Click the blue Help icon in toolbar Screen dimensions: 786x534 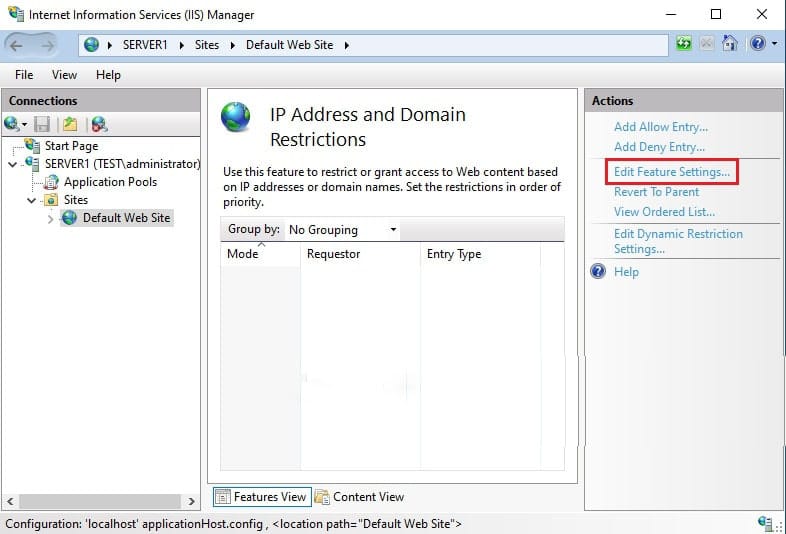point(758,44)
